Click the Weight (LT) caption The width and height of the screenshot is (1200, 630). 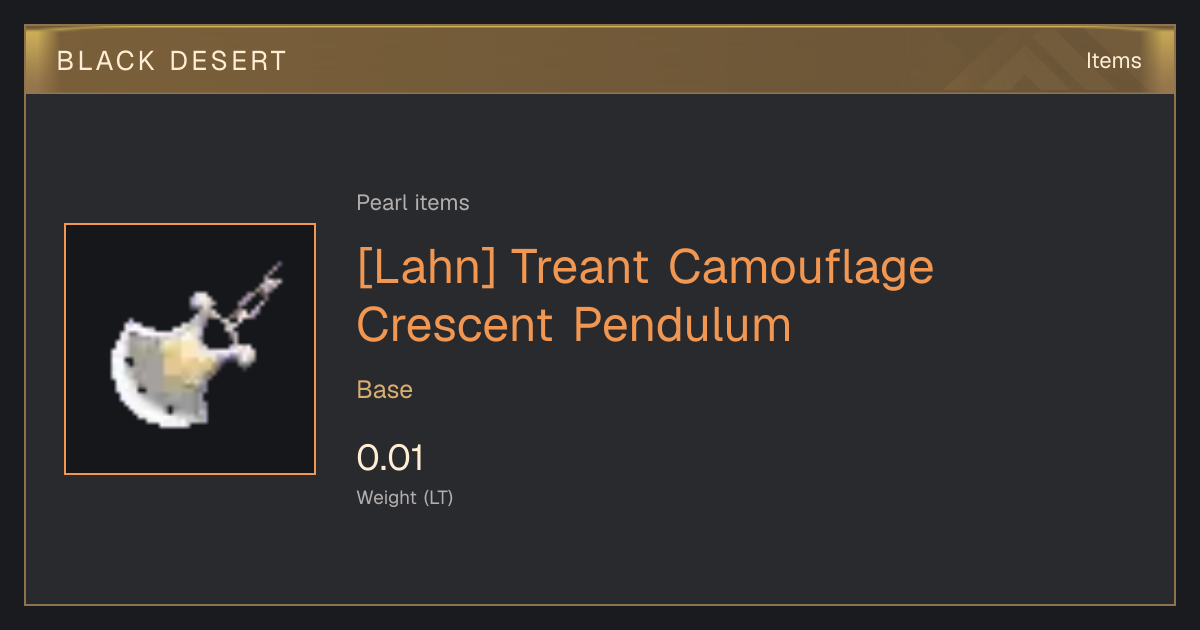[x=405, y=497]
